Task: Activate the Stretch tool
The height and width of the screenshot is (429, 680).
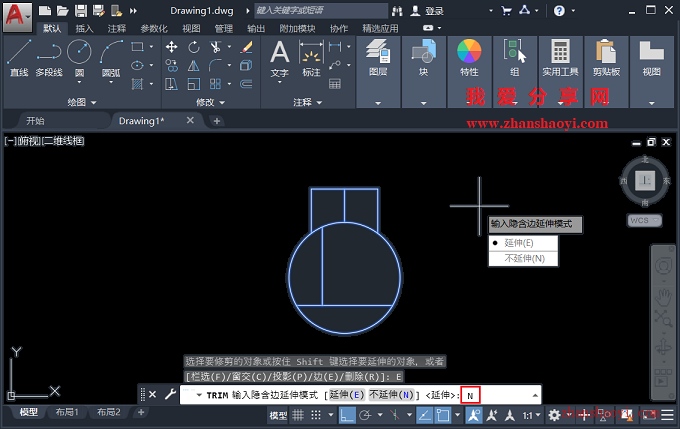Action: click(x=172, y=84)
